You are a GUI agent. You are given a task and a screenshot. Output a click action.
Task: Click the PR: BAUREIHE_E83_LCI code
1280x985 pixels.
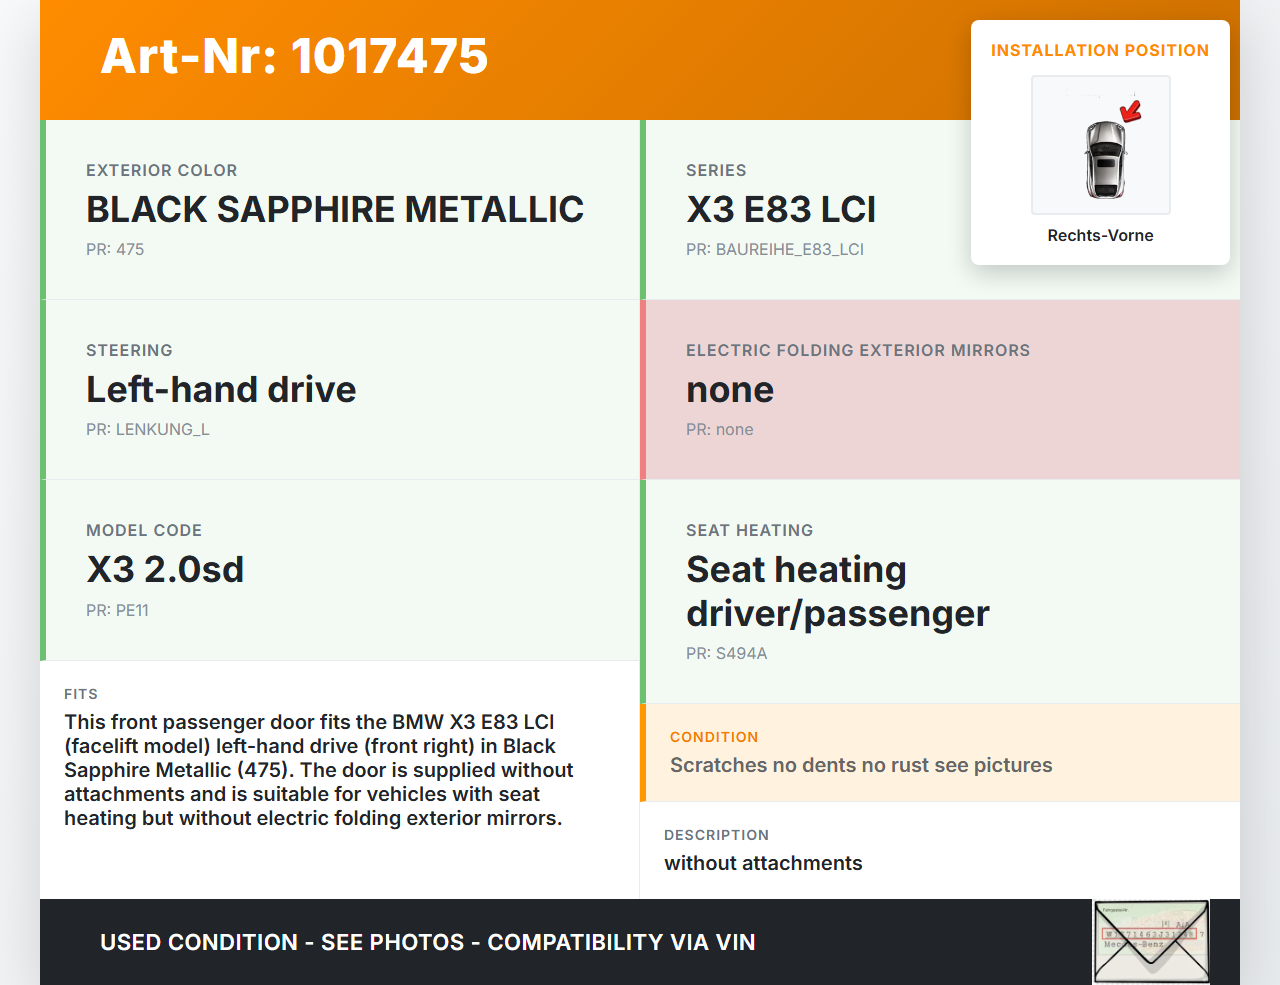coord(774,249)
